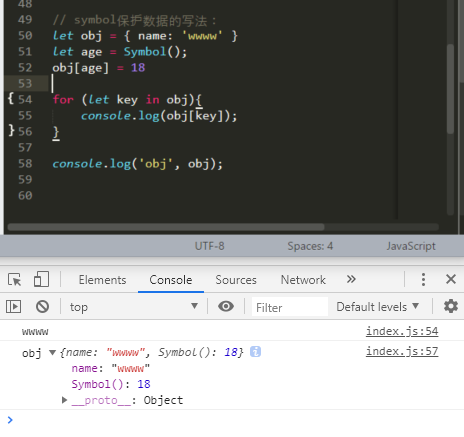This screenshot has width=464, height=437.
Task: Show more DevTools tabs
Action: (x=351, y=279)
